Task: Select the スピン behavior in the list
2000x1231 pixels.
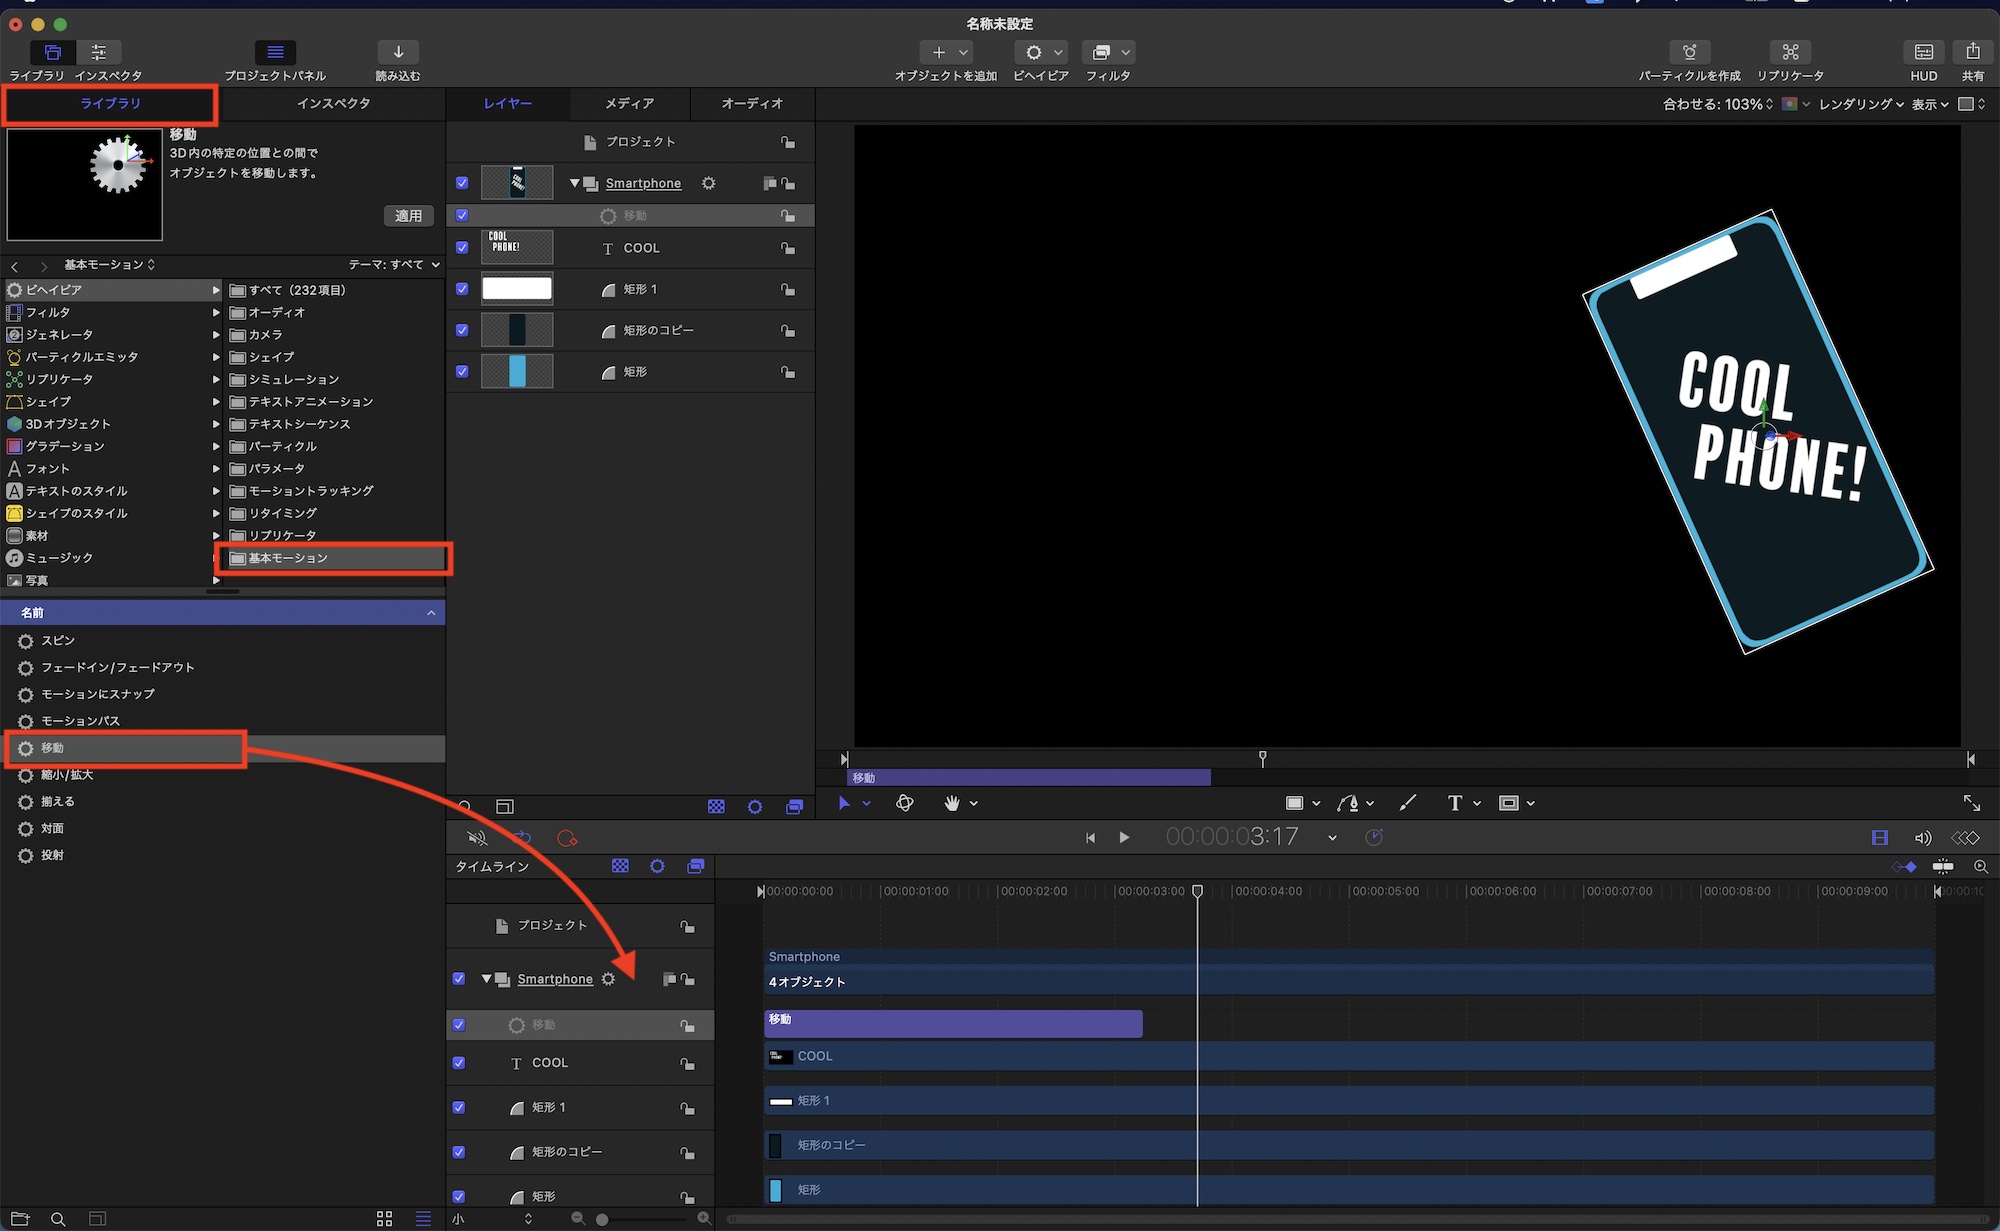Action: click(x=58, y=641)
